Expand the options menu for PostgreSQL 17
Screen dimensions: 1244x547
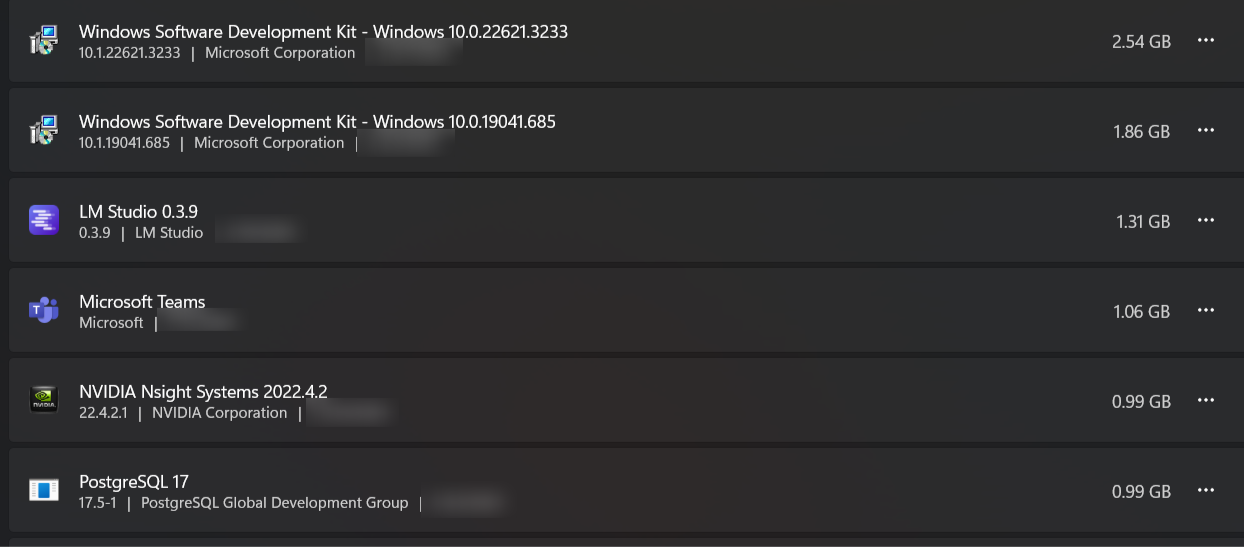point(1205,491)
